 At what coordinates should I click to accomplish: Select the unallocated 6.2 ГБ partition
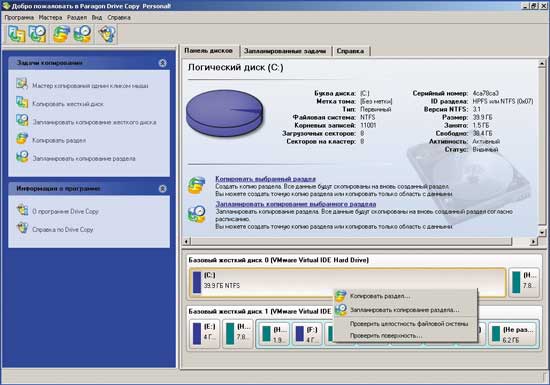click(513, 334)
